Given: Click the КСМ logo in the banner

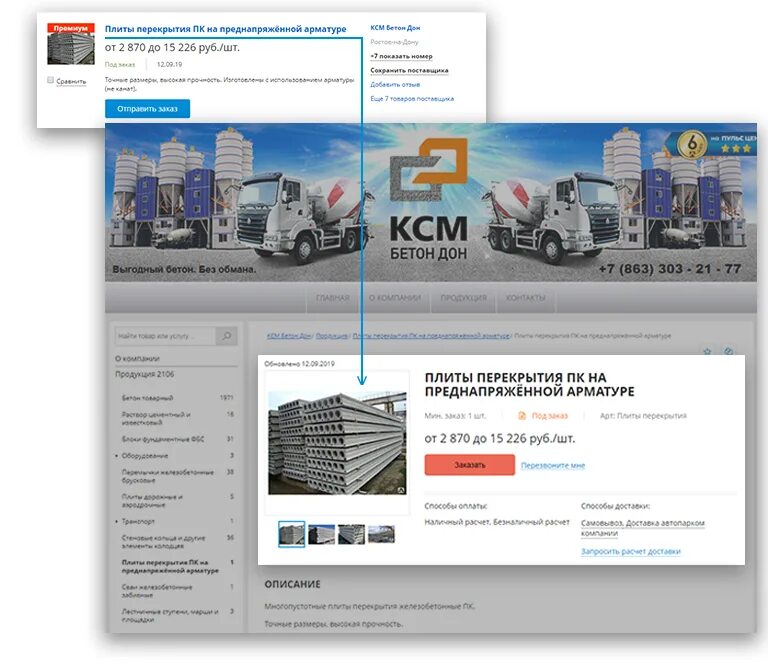Looking at the screenshot, I should coord(429,198).
